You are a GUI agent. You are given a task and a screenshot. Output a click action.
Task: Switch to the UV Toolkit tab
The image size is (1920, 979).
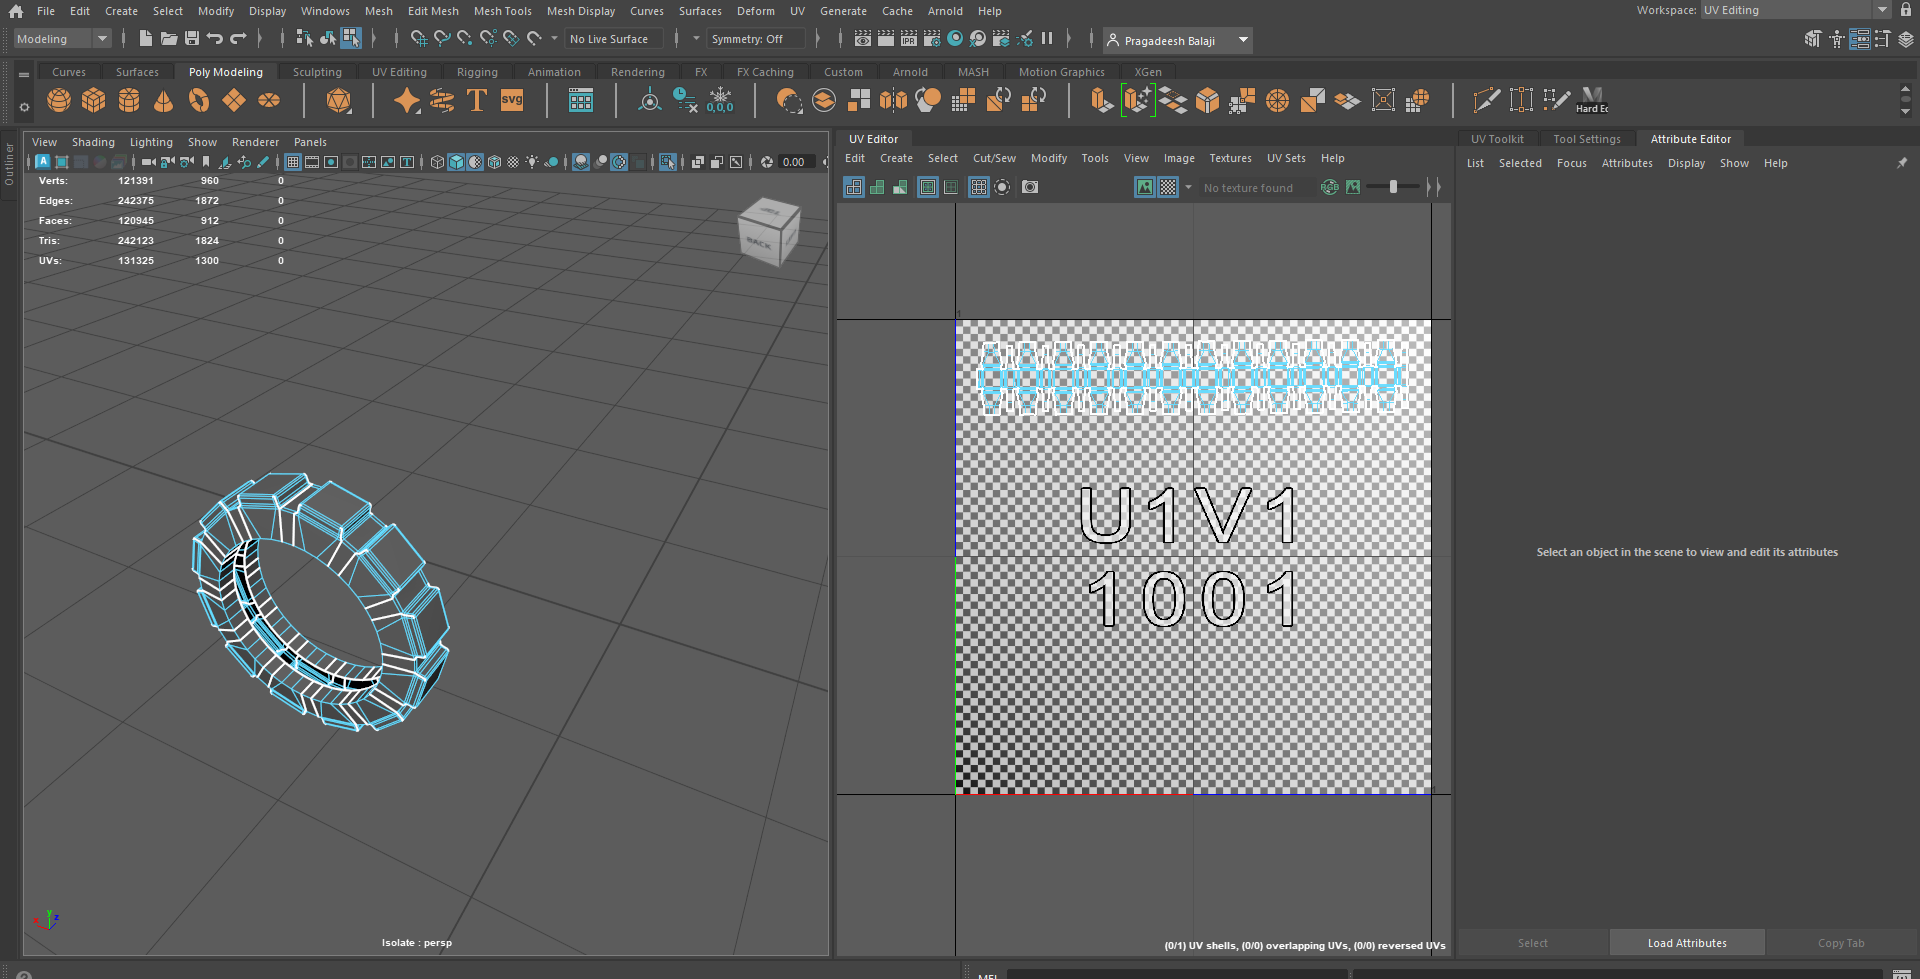(x=1497, y=139)
